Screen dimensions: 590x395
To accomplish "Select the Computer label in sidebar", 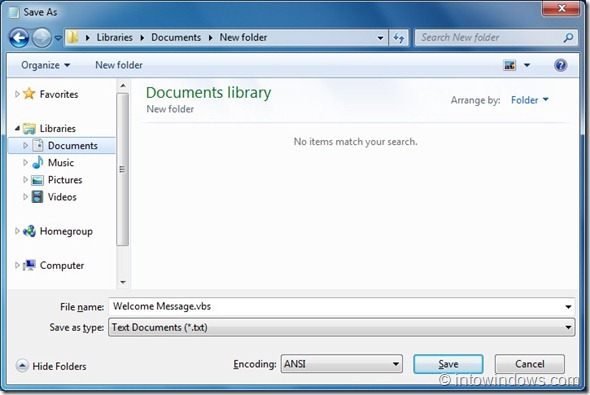I will (62, 266).
